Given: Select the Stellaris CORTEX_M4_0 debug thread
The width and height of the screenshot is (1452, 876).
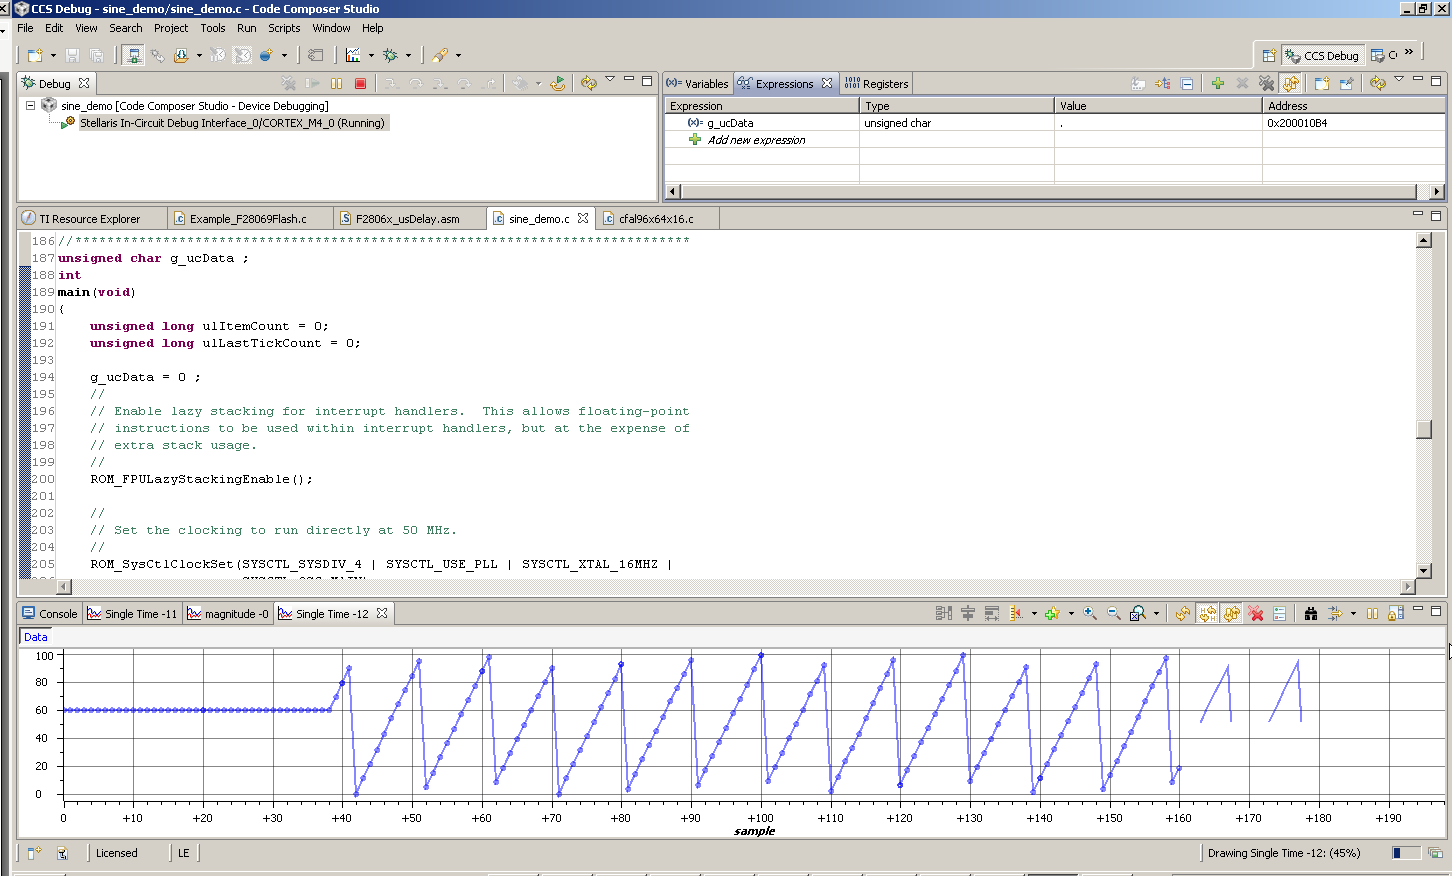Looking at the screenshot, I should (232, 124).
